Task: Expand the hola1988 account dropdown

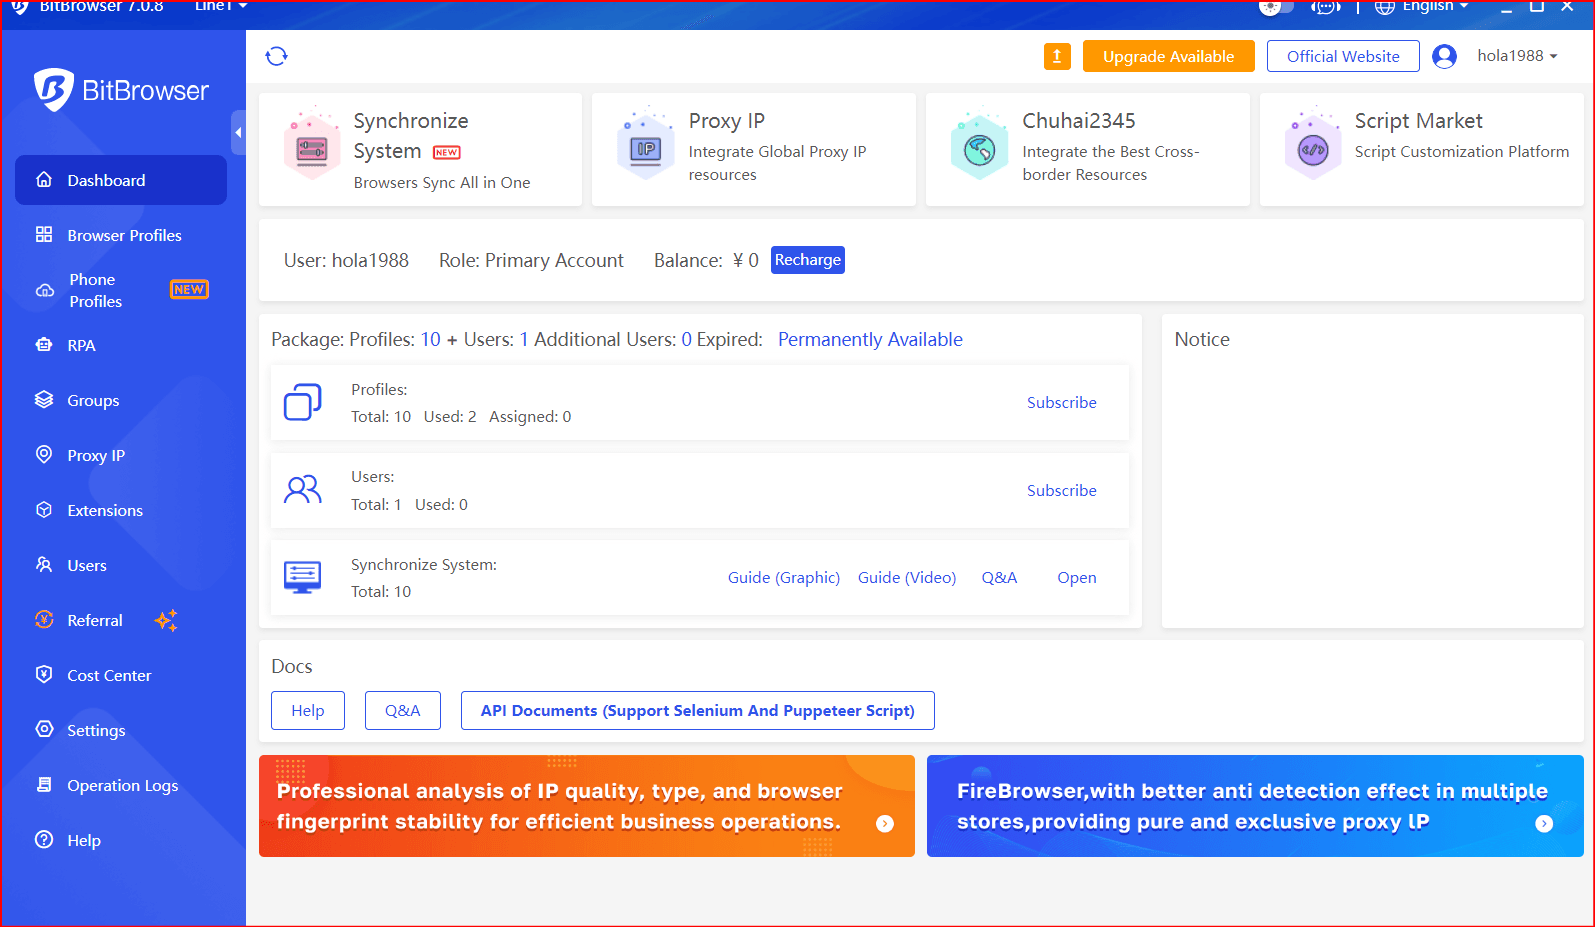Action: coord(1517,56)
